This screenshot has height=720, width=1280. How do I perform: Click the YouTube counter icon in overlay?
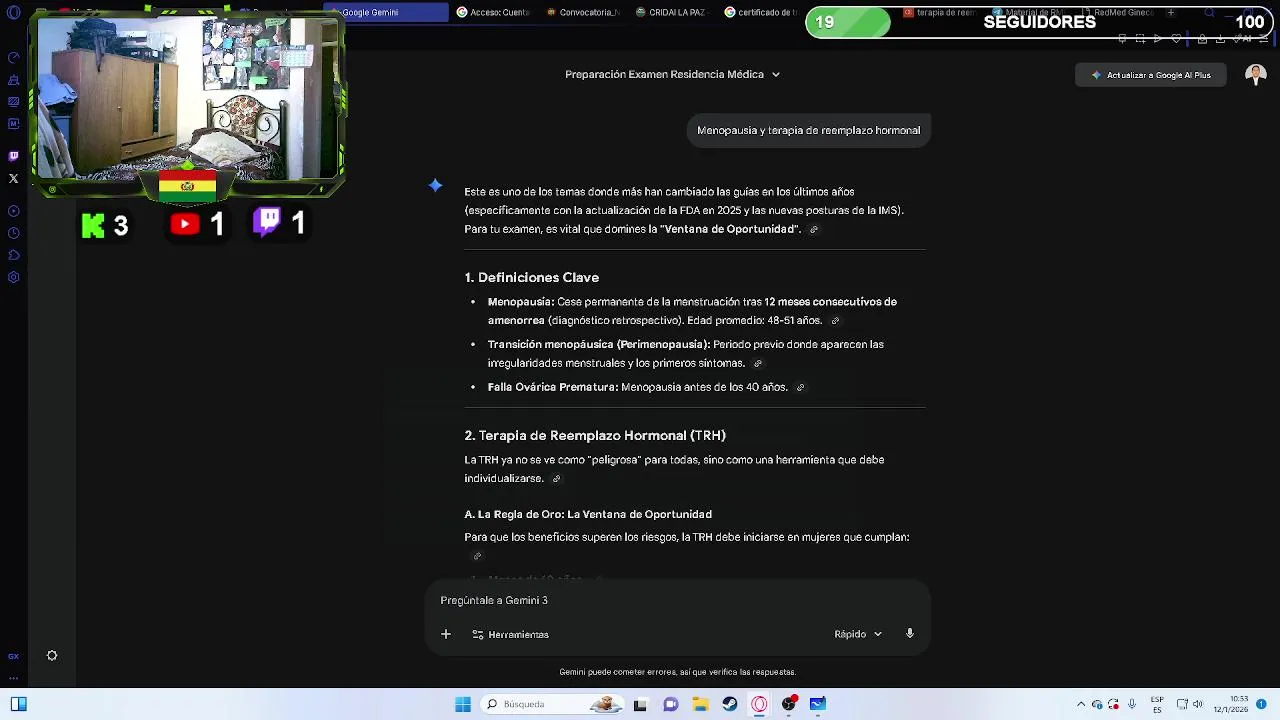pos(185,224)
